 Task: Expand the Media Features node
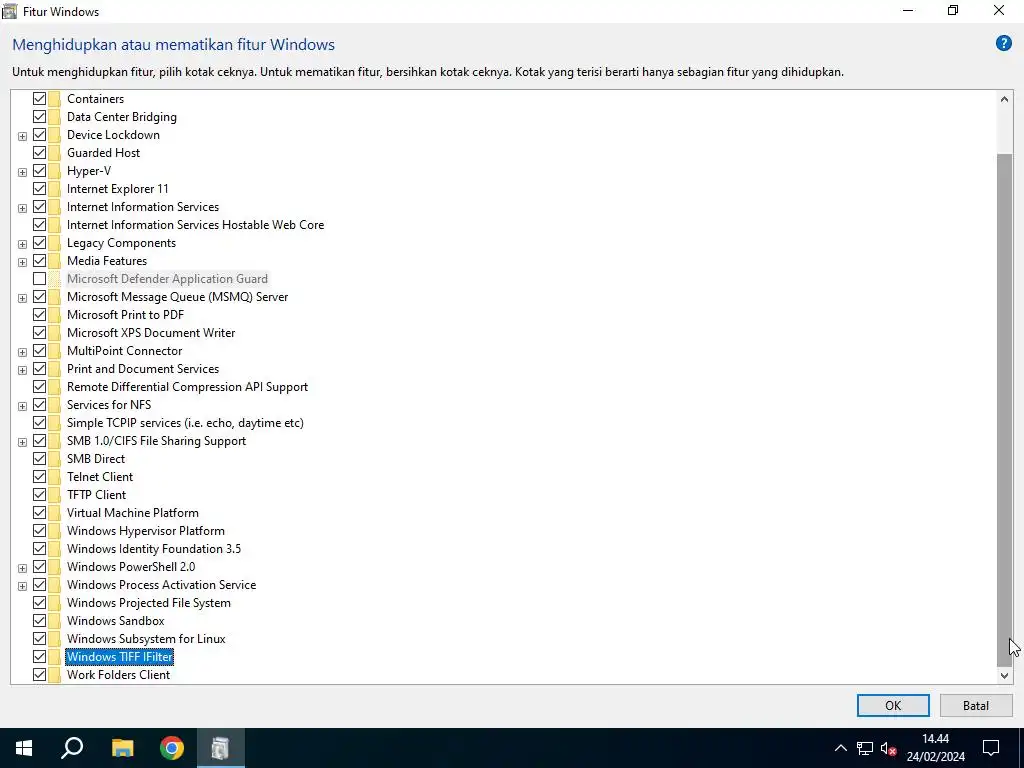pyautogui.click(x=22, y=262)
